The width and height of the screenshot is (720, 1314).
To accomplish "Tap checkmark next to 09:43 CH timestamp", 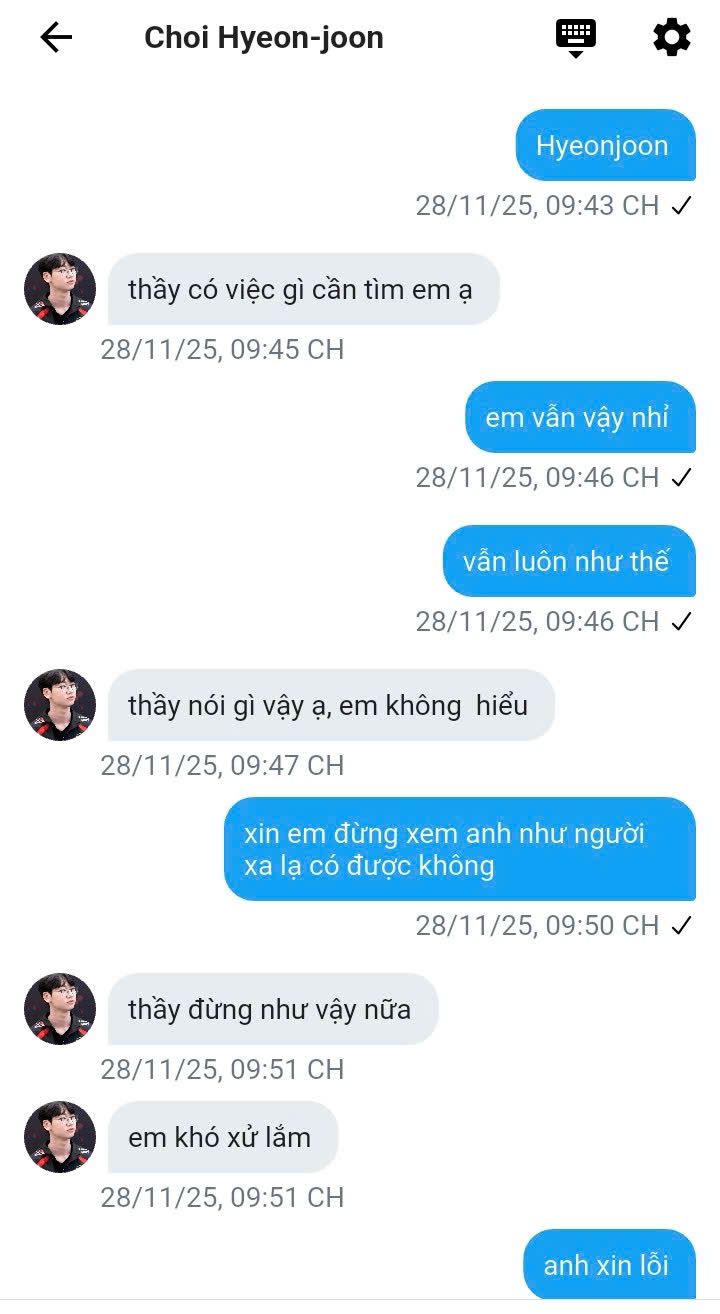I will 682,206.
